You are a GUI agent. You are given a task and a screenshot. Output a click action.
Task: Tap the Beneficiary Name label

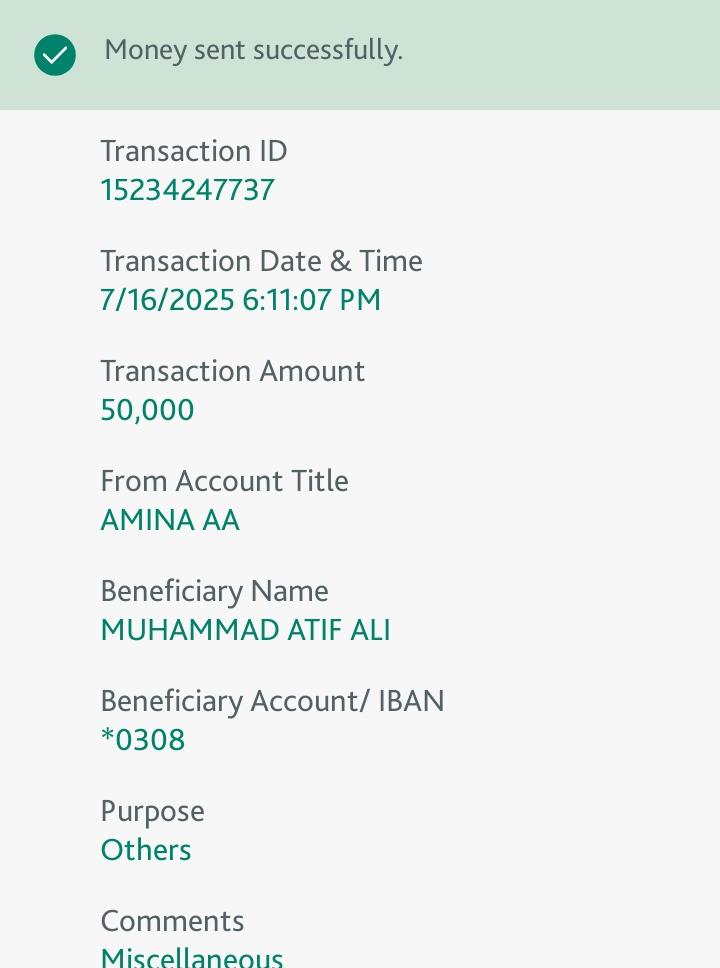(x=214, y=591)
